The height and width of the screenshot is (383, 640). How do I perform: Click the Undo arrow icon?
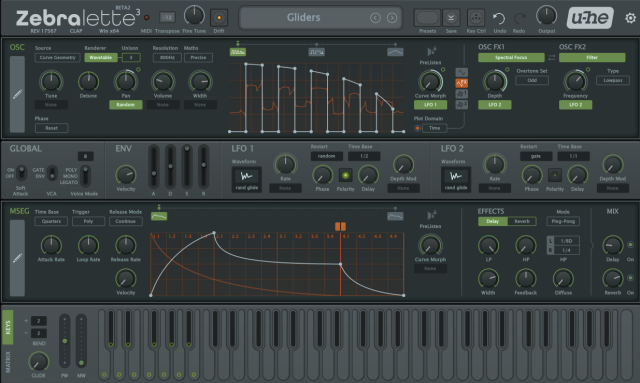click(x=499, y=18)
